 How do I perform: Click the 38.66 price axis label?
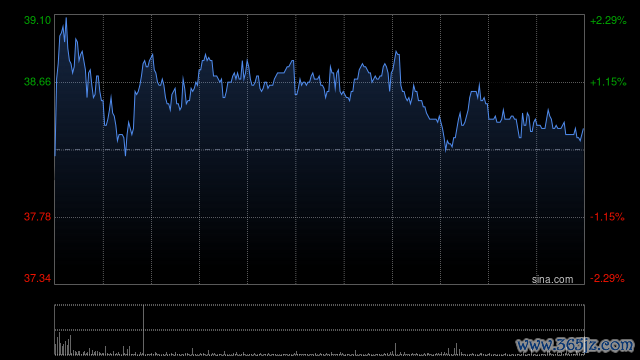[x=38, y=82]
